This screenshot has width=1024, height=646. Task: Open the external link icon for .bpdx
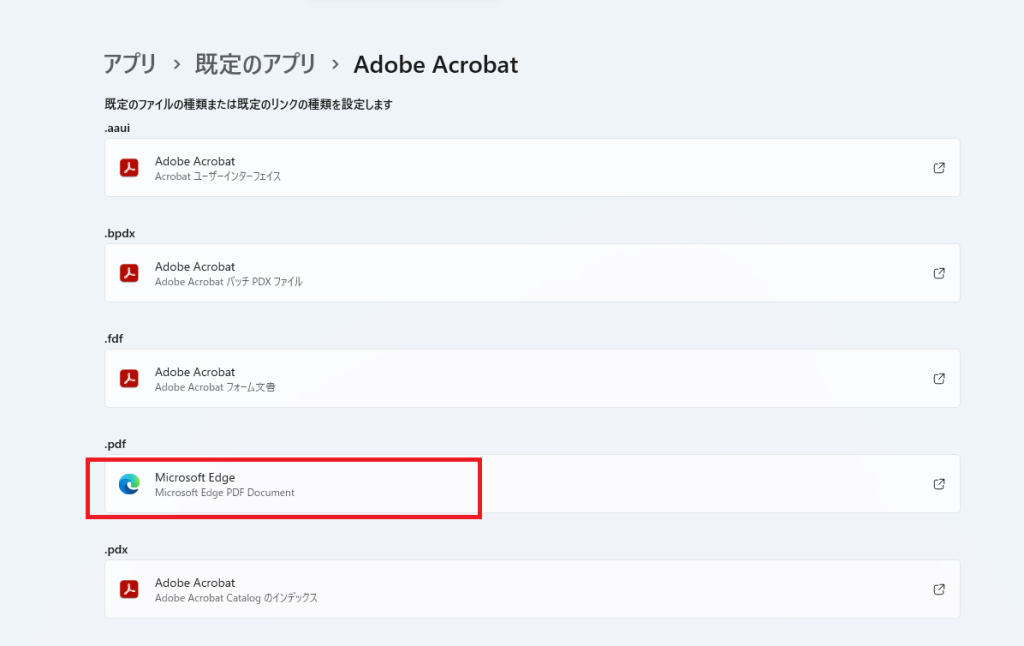pyautogui.click(x=939, y=273)
